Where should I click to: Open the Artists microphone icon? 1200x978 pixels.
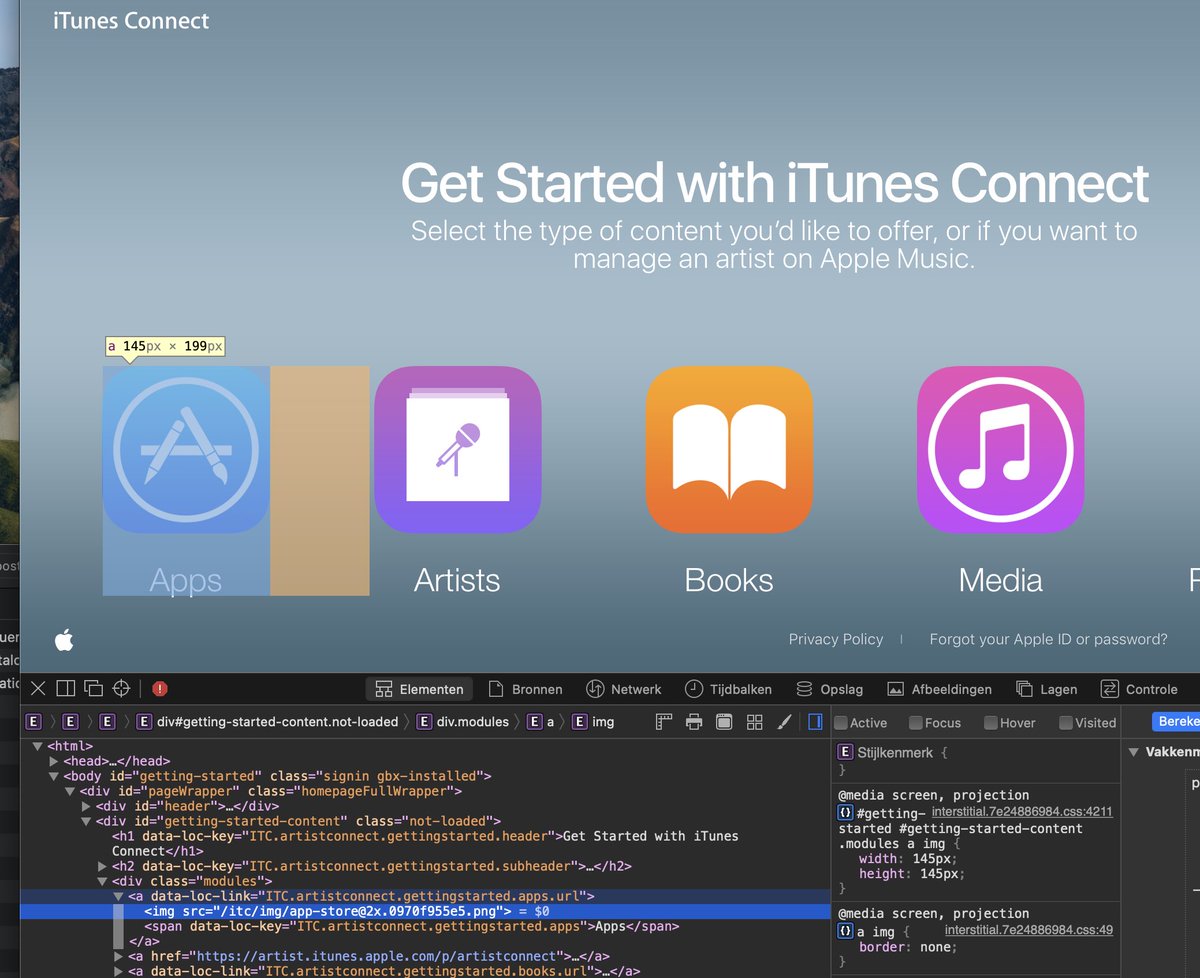point(457,450)
